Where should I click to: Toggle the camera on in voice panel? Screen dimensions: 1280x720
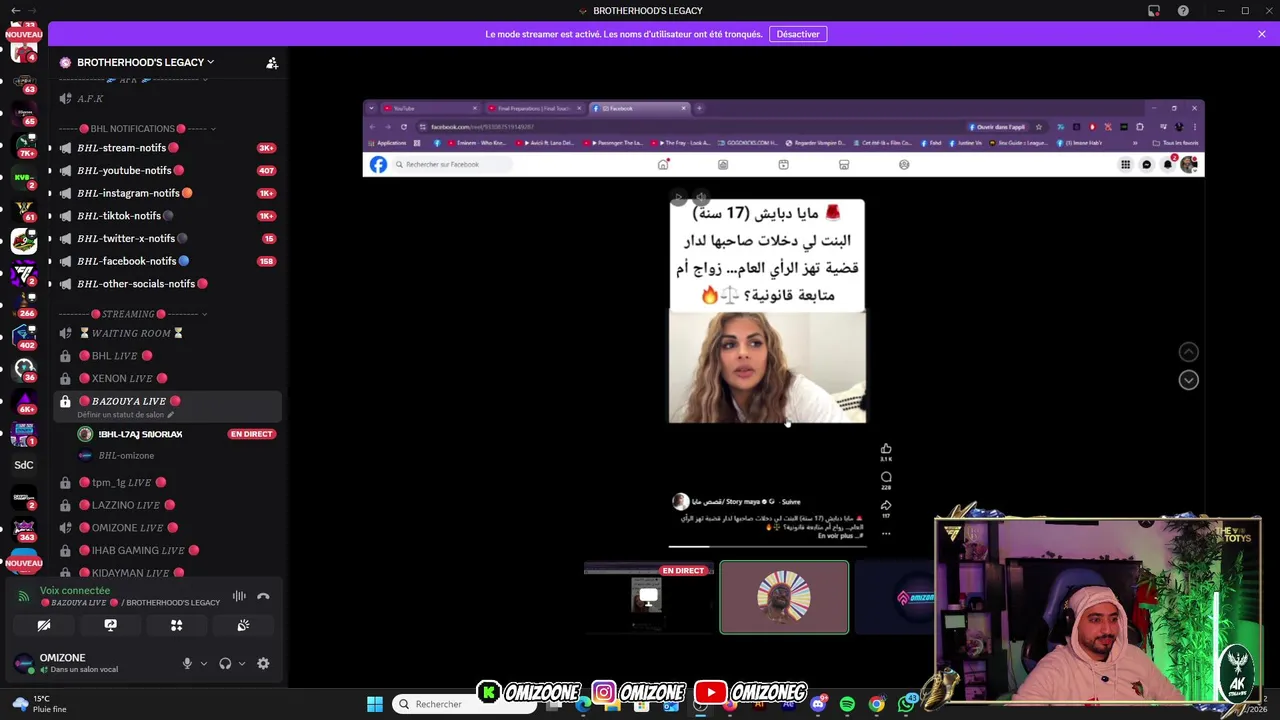[44, 626]
